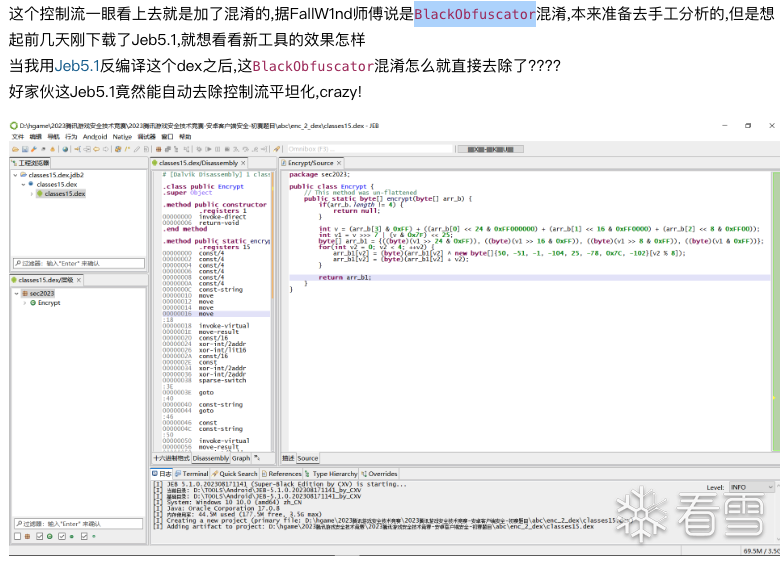This screenshot has width=780, height=561.
Task: Open the 日志 log tab
Action: (x=162, y=473)
